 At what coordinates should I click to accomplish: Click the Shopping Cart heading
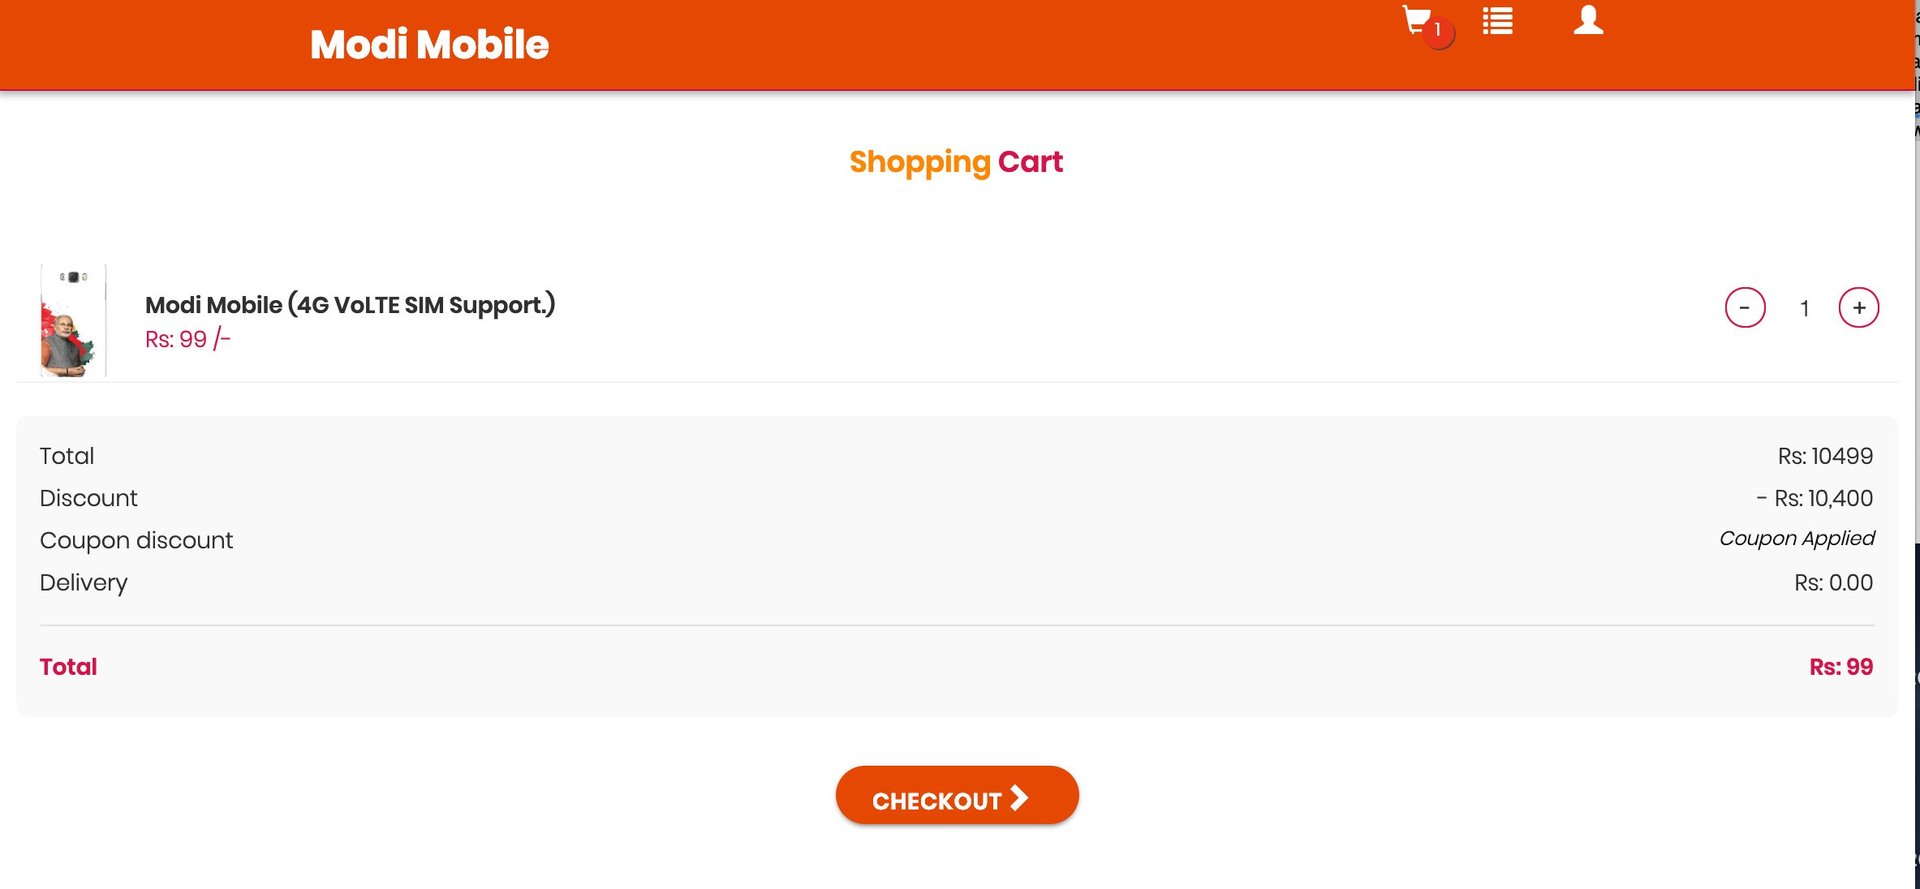956,162
